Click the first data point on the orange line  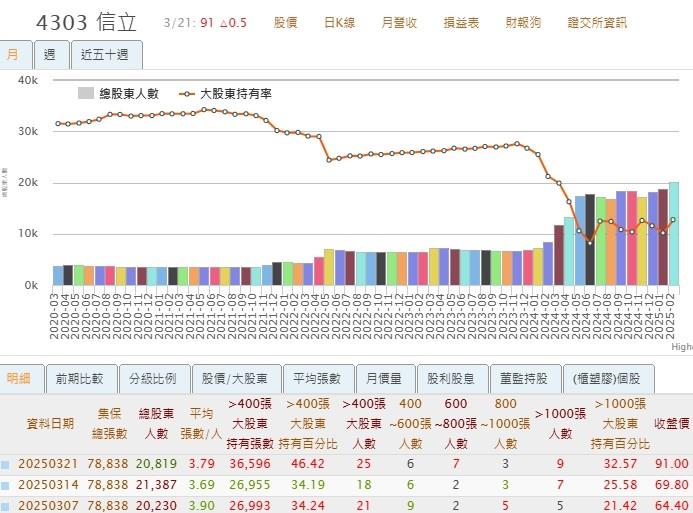coord(57,124)
